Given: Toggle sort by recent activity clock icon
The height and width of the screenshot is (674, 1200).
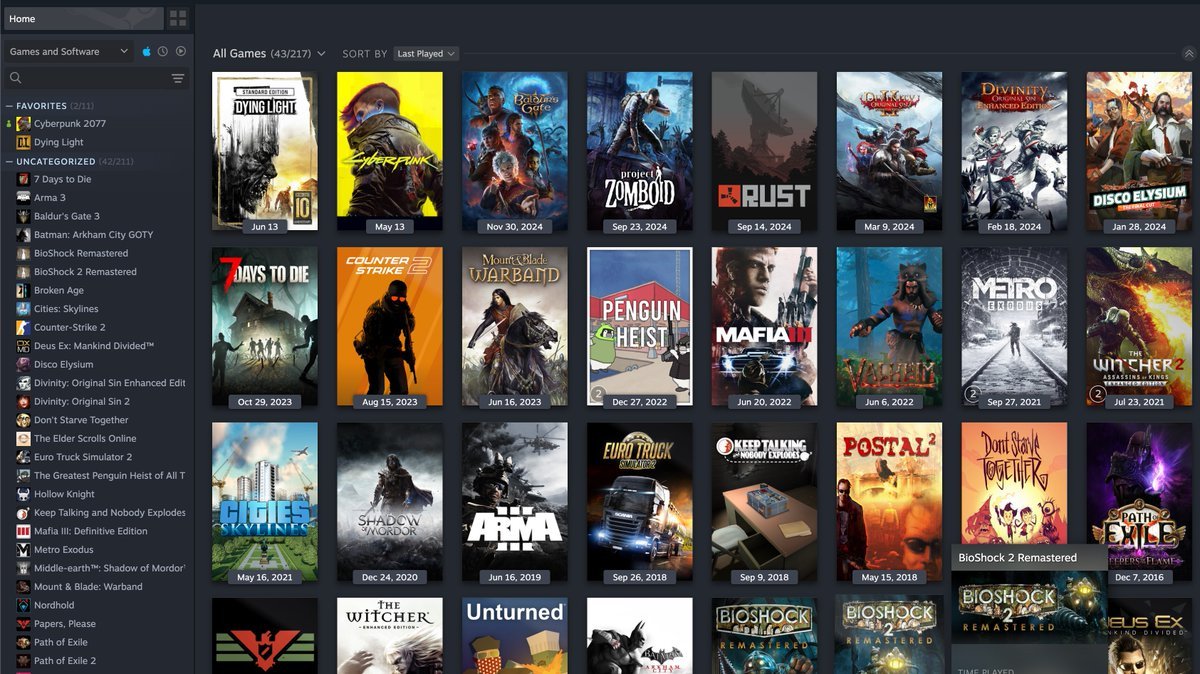Looking at the screenshot, I should click(163, 51).
